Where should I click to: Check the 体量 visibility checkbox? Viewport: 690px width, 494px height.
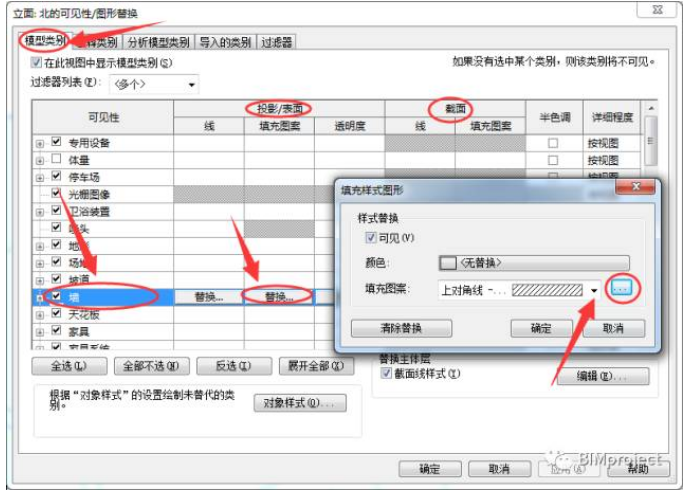(56, 159)
